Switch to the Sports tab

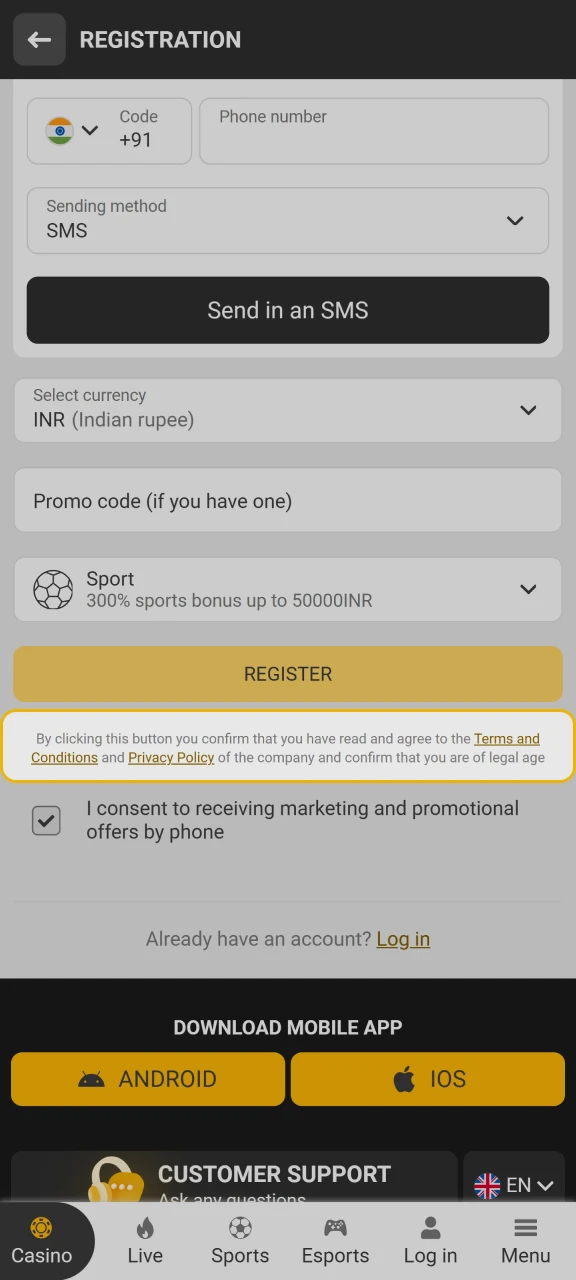tap(240, 1227)
